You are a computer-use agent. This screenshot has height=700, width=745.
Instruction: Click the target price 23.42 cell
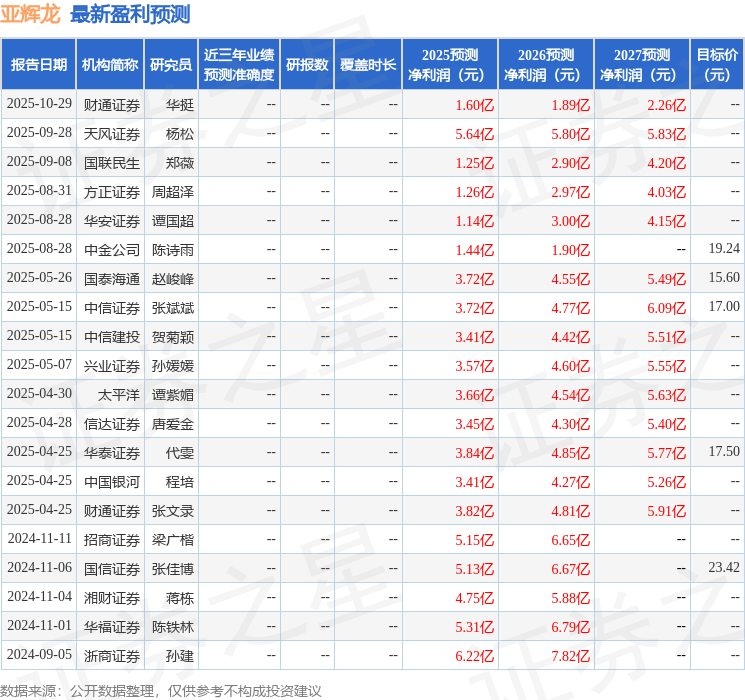(x=723, y=568)
